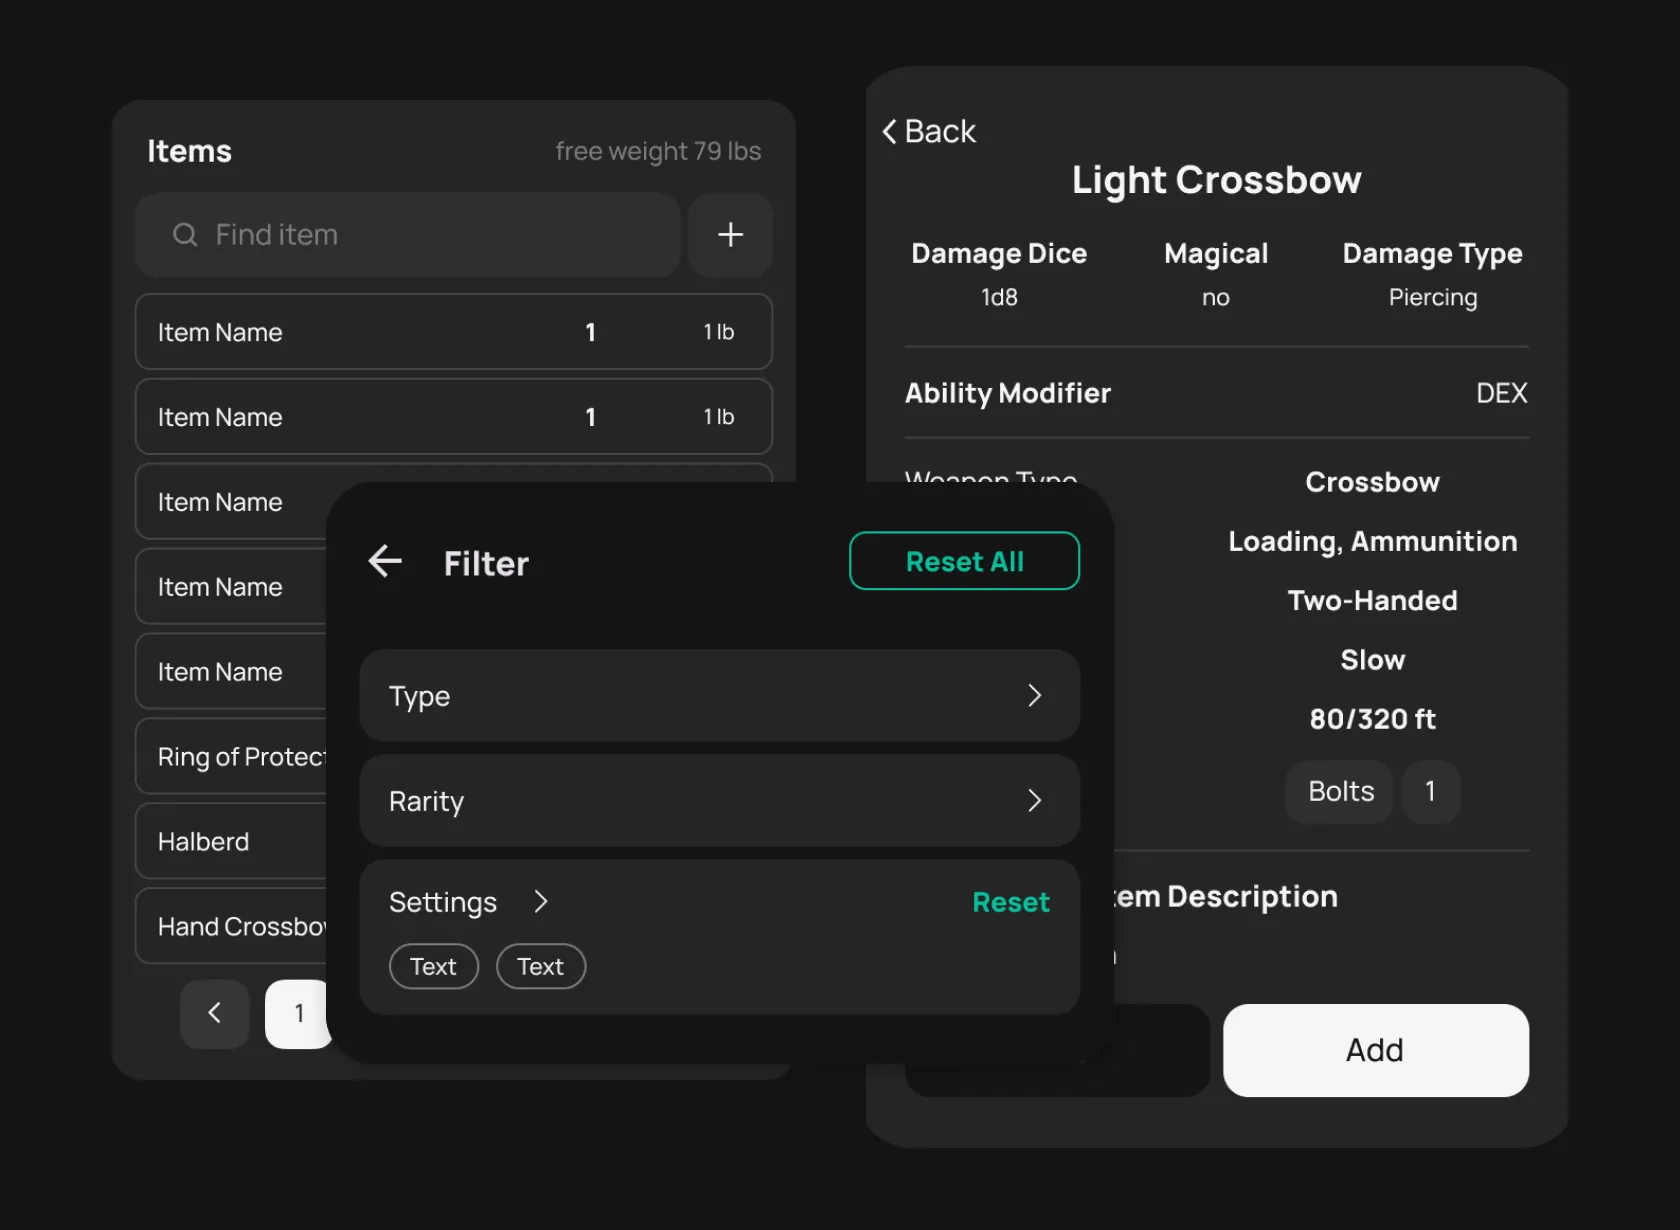This screenshot has width=1680, height=1230.
Task: Click the DEX ability modifier value
Action: [1501, 393]
